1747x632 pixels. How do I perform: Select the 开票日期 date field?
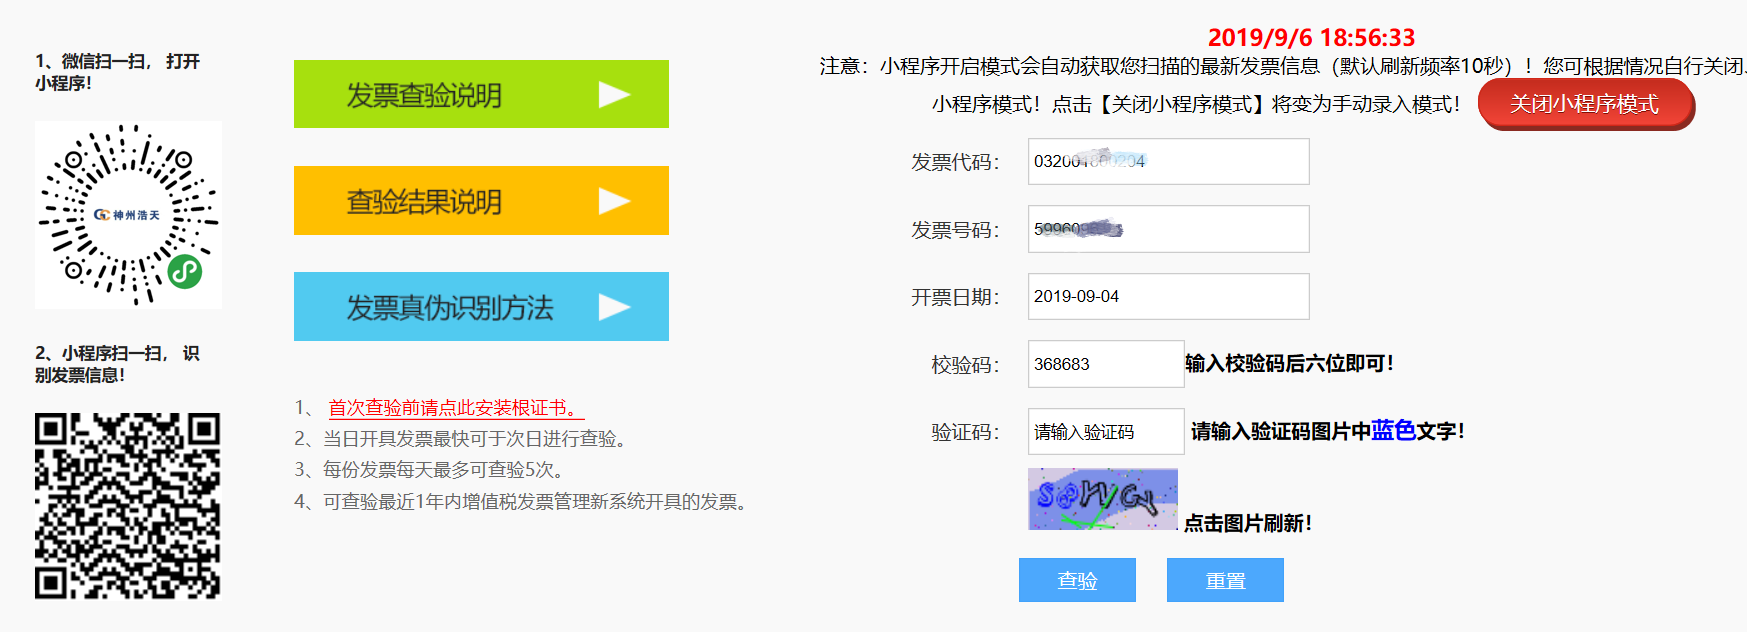point(1168,297)
